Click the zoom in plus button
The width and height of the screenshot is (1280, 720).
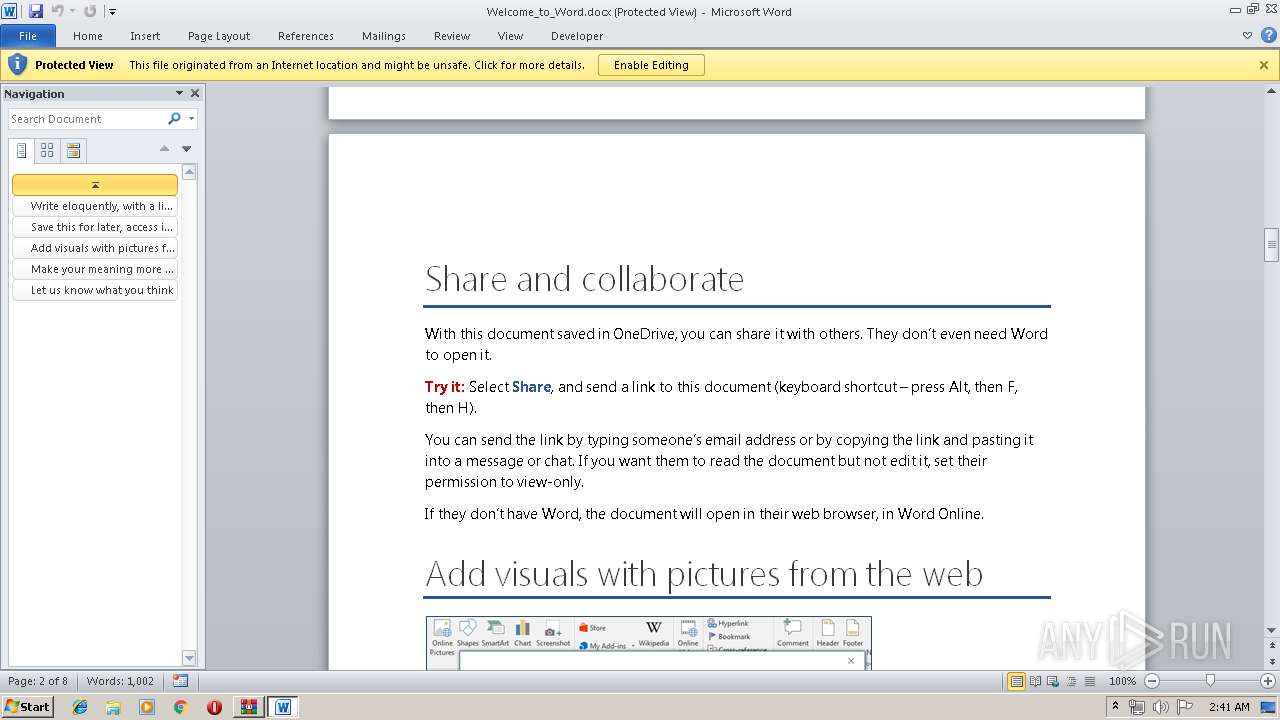point(1268,681)
